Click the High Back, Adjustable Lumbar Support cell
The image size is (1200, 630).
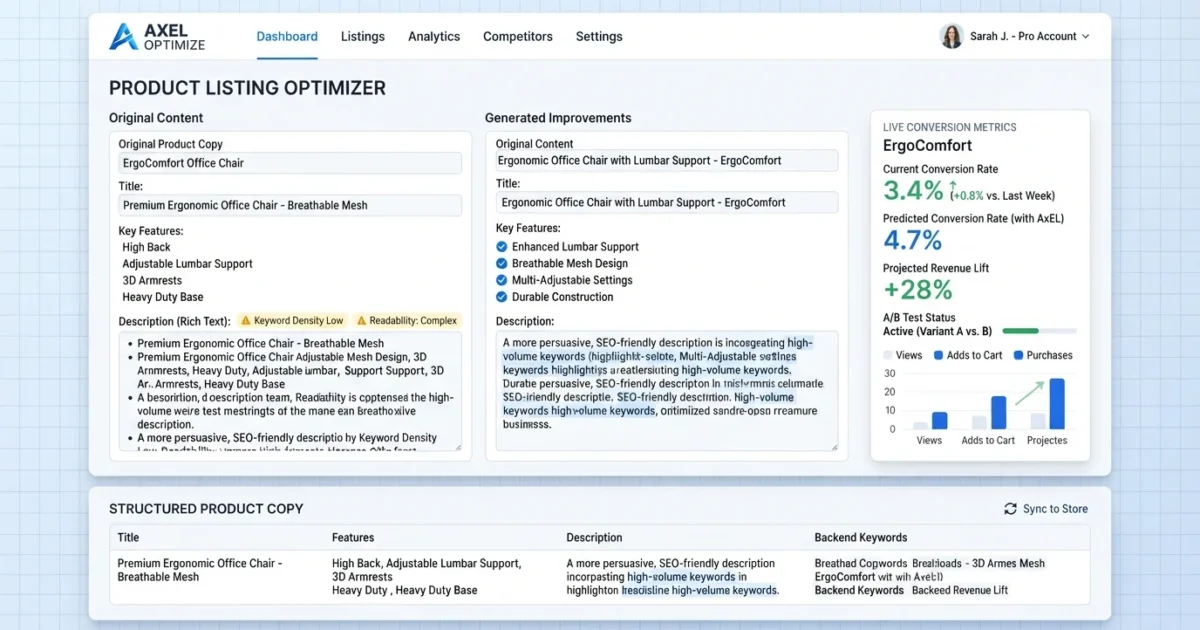coord(426,577)
